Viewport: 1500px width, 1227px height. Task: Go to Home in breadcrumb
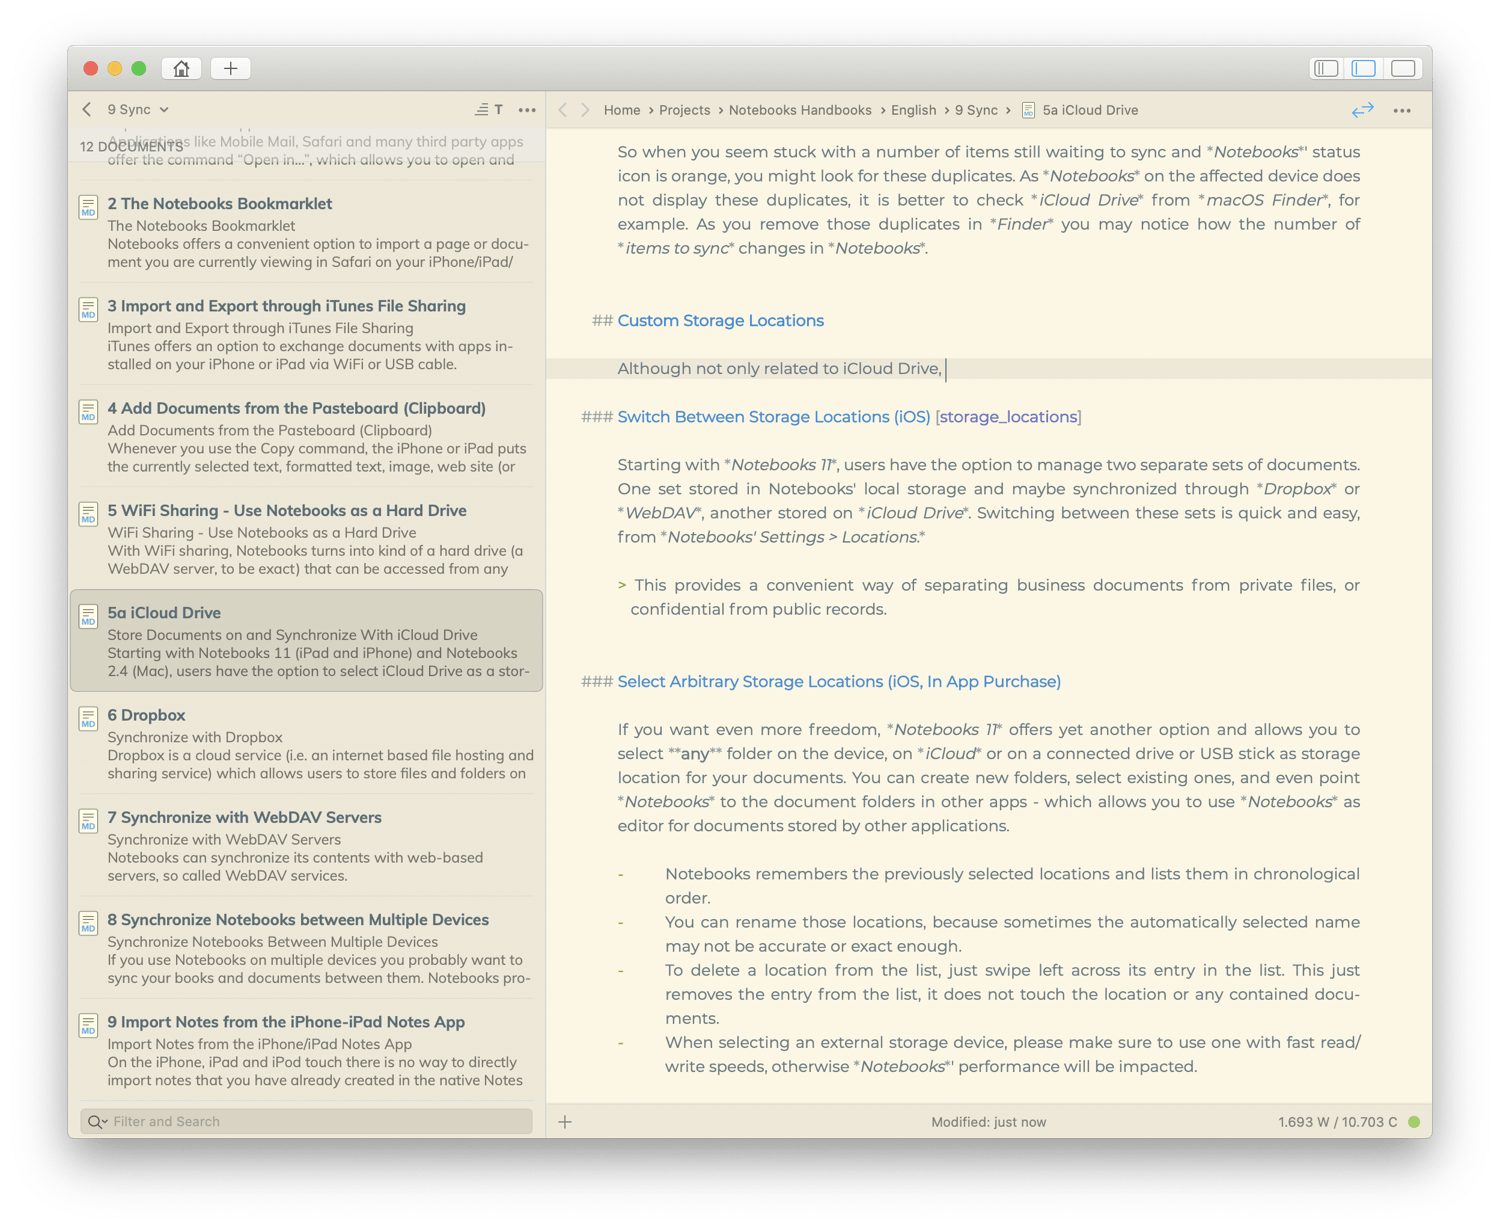click(622, 110)
